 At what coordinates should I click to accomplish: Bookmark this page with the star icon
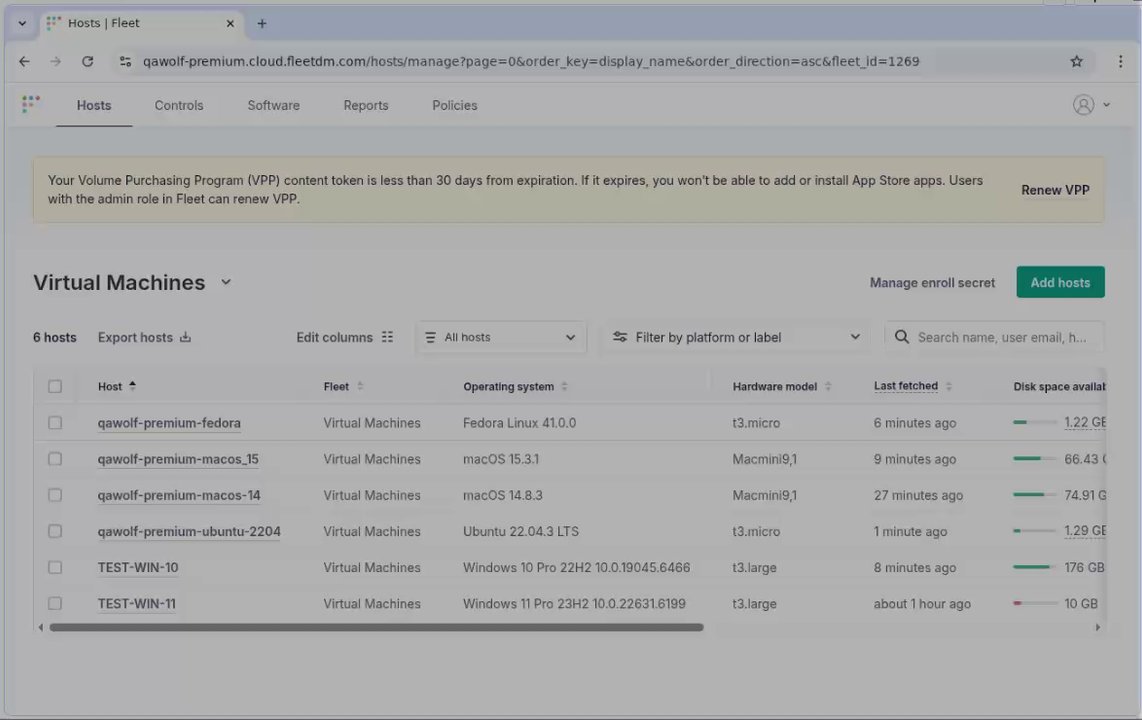click(1076, 61)
